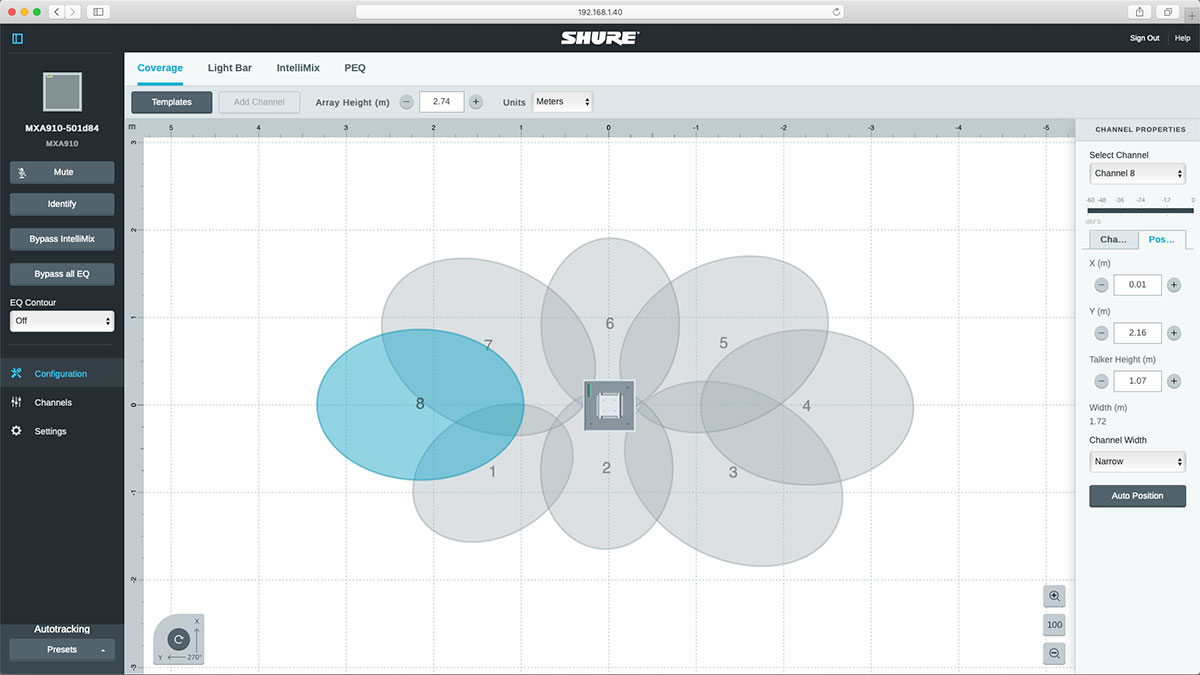
Task: Switch to the IntelliMix tab
Action: coord(298,68)
